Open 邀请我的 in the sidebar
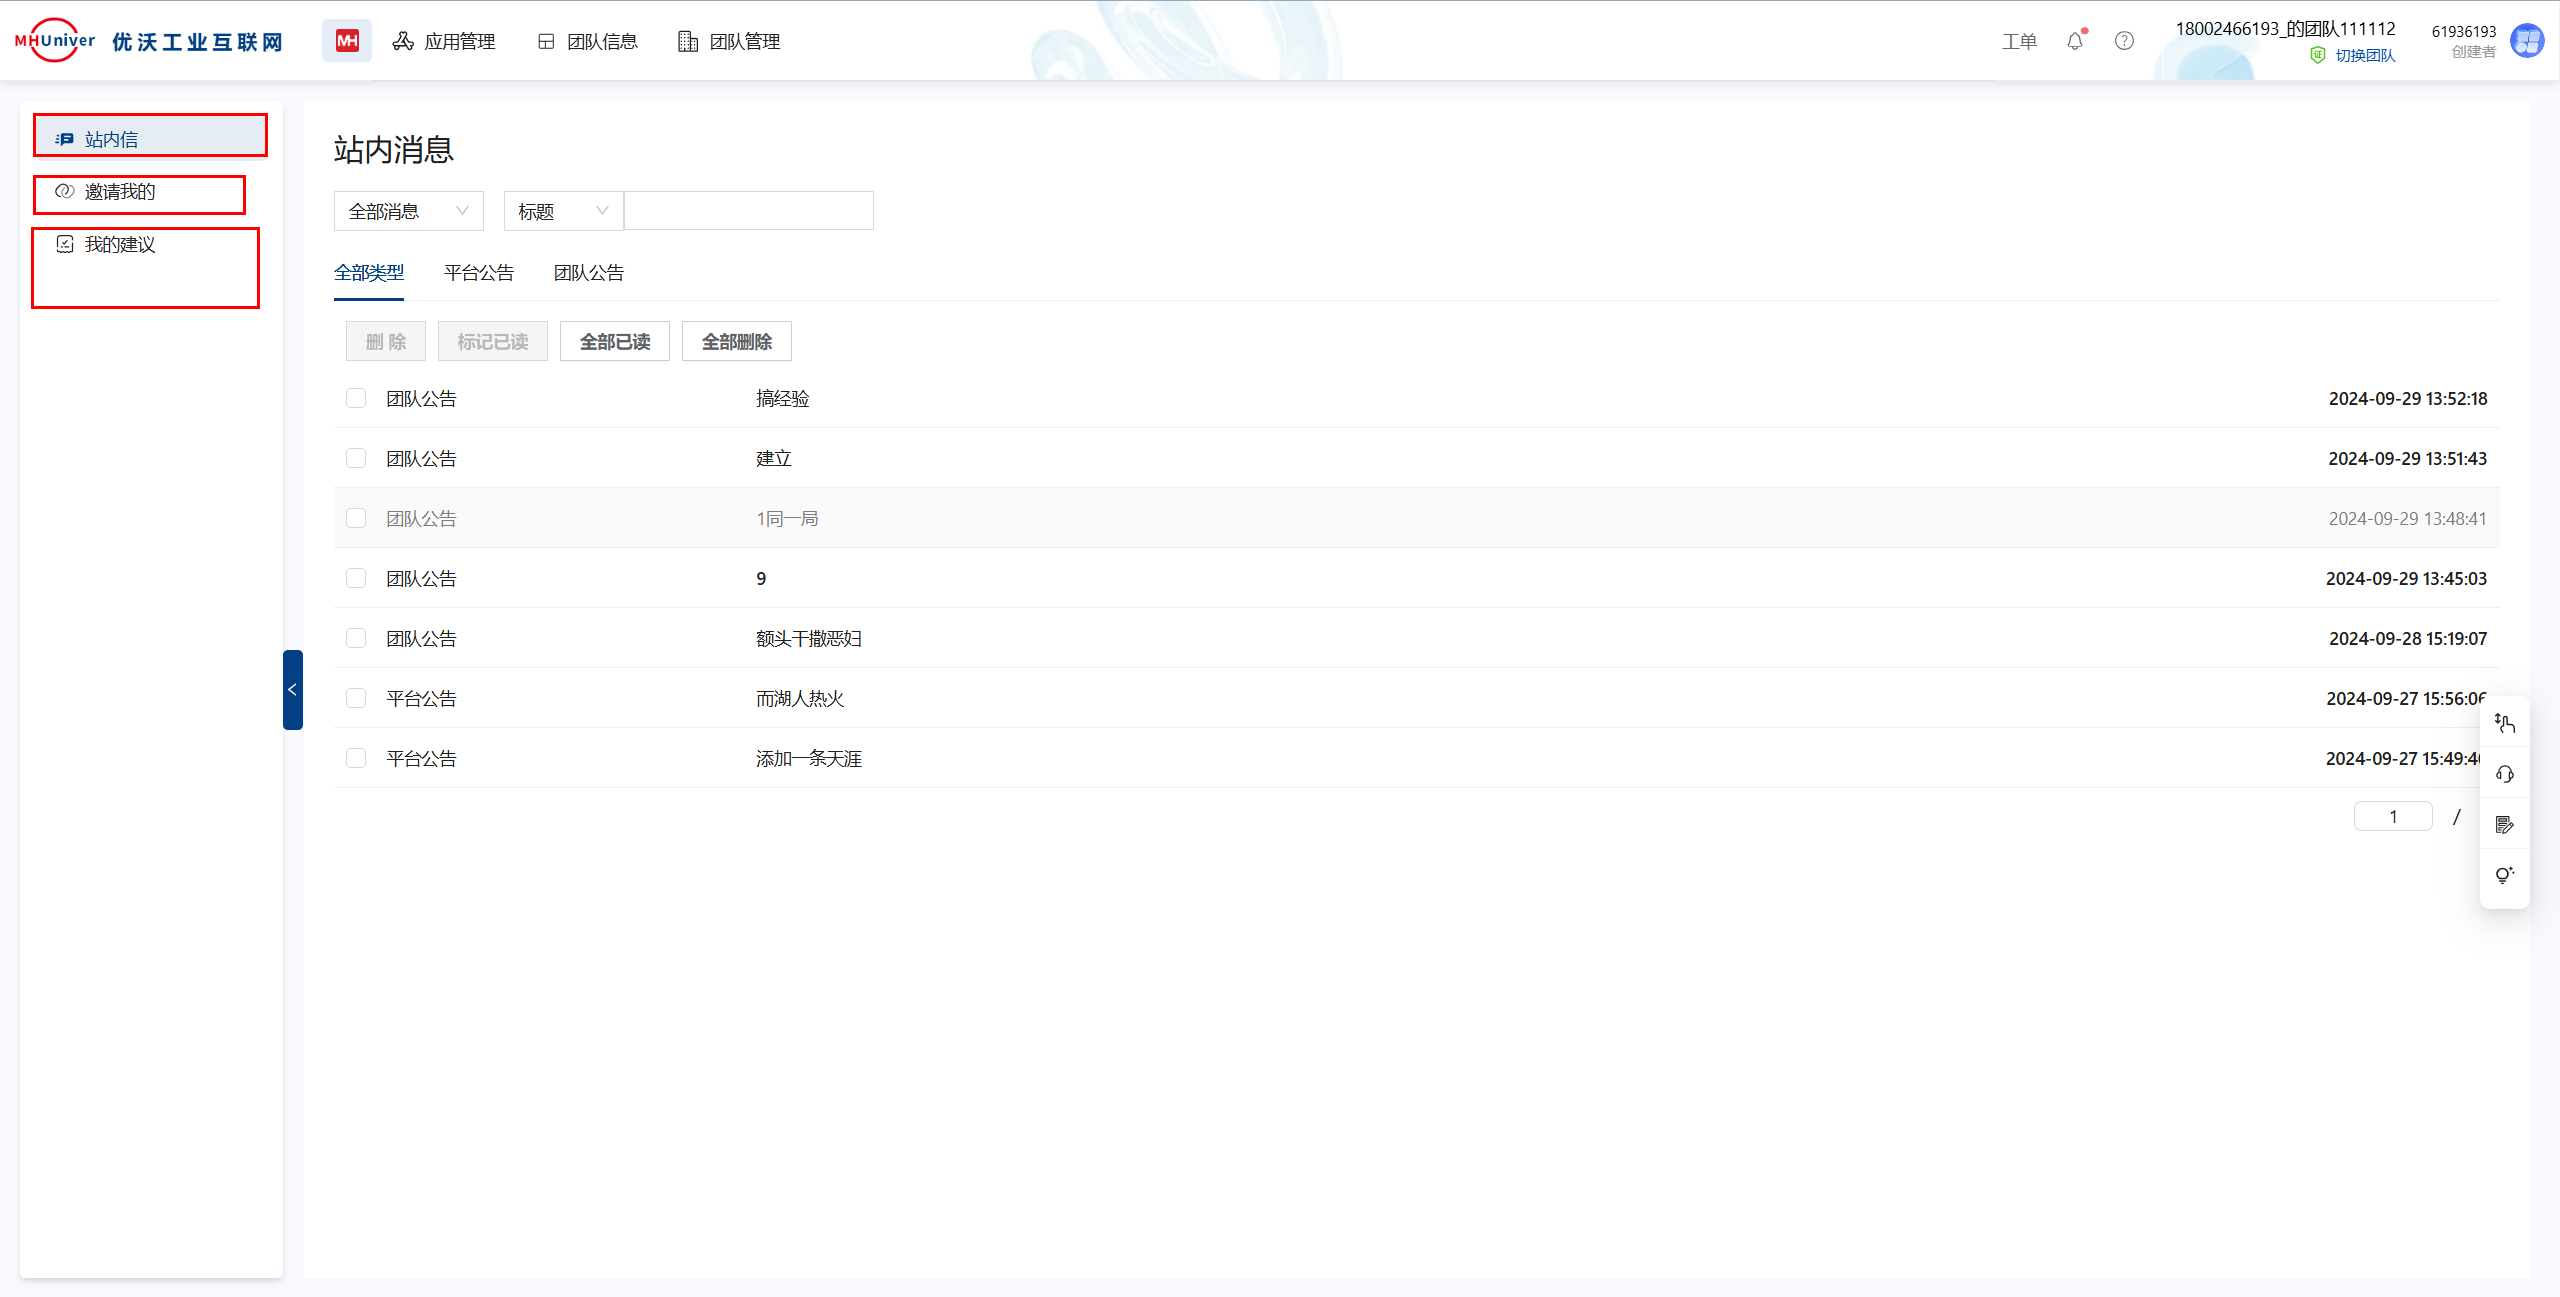2560x1297 pixels. [x=120, y=192]
